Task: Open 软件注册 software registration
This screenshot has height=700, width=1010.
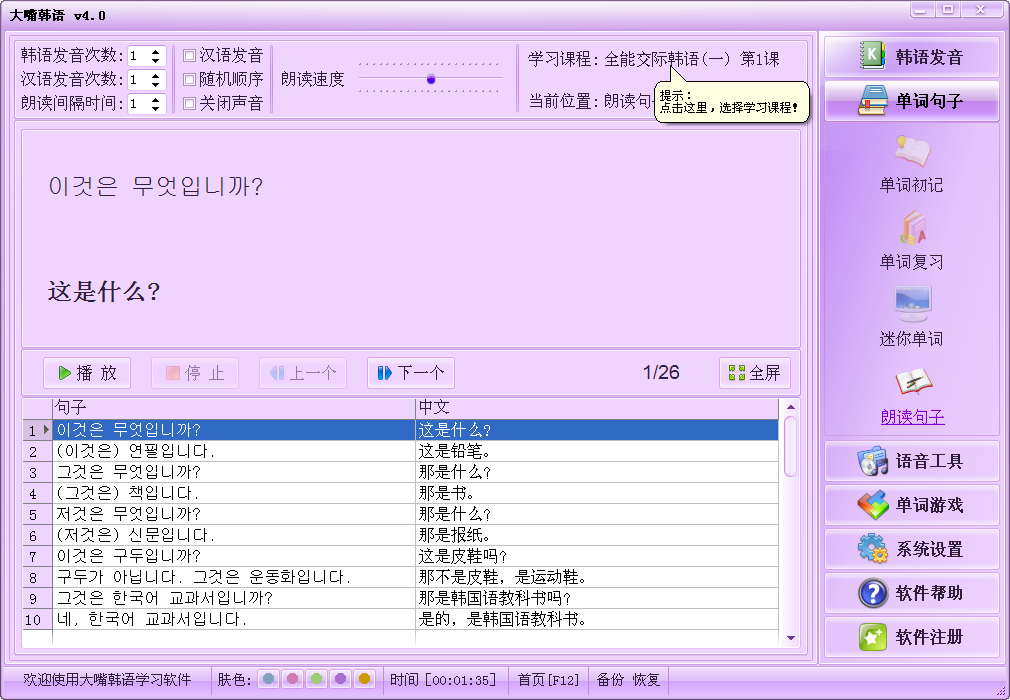Action: (911, 637)
